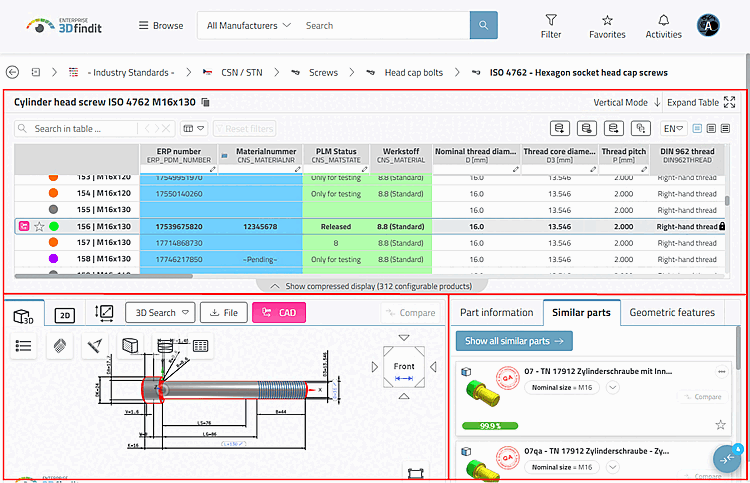750x483 pixels.
Task: Switch table to Vertical Mode
Action: coord(626,102)
